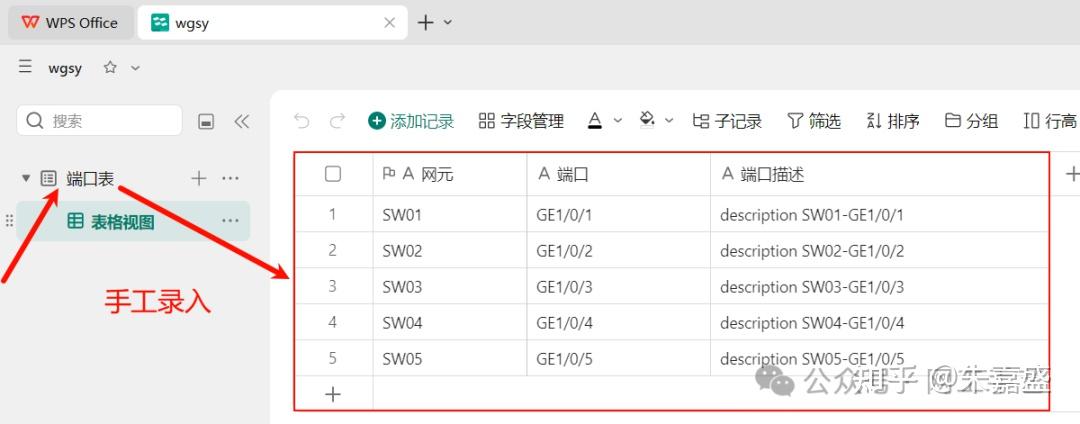Image resolution: width=1080 pixels, height=424 pixels.
Task: Select the 端口表 sheet in sidebar
Action: (x=90, y=178)
